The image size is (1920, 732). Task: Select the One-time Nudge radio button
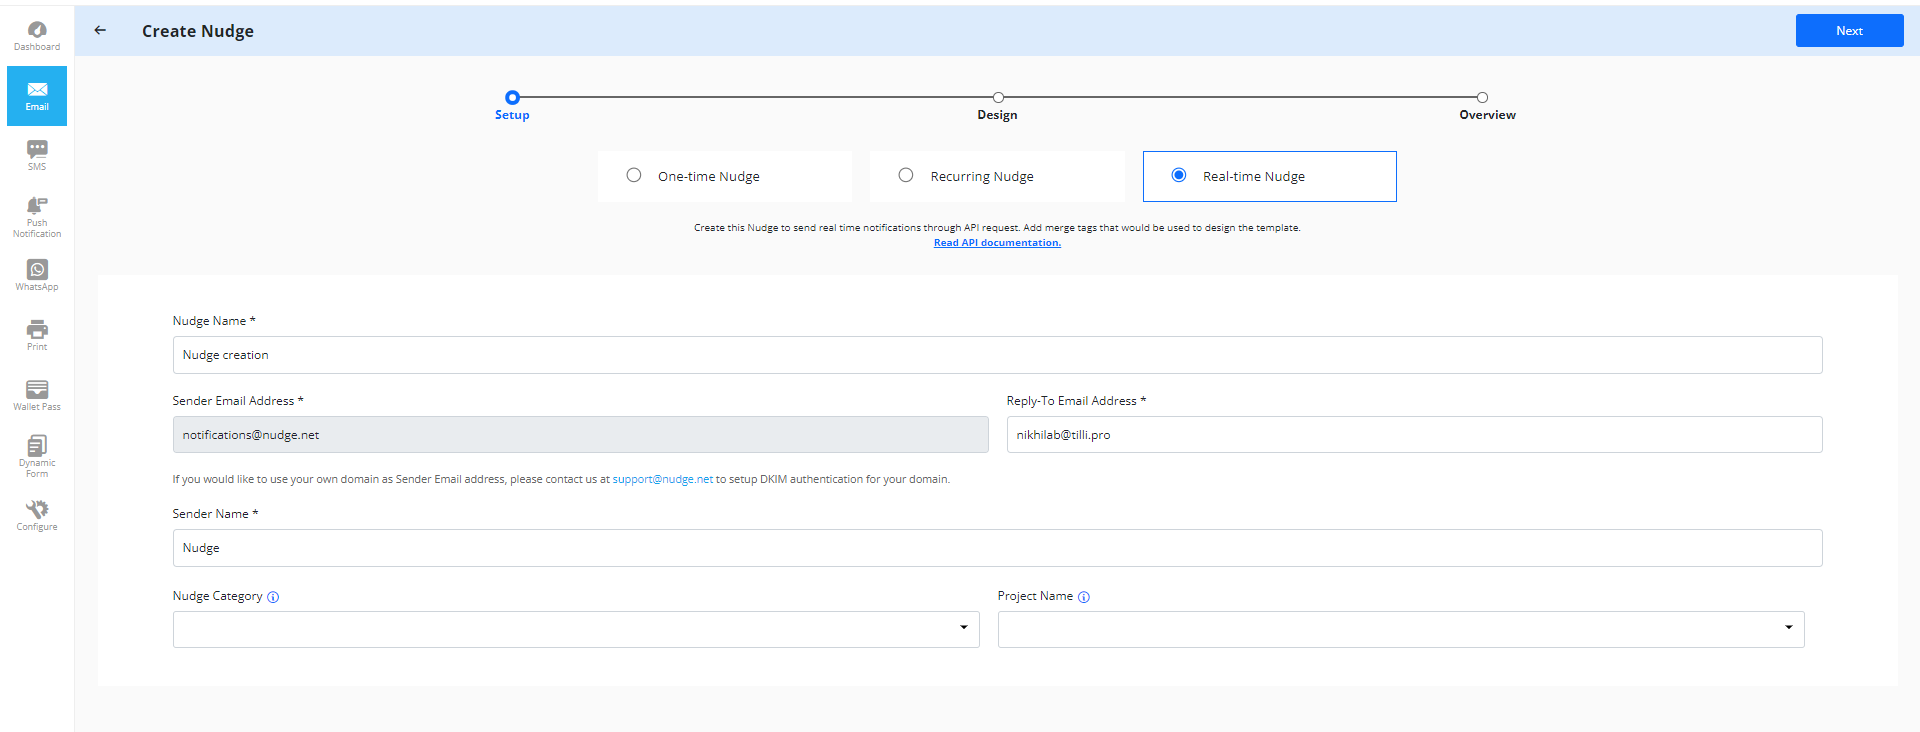coord(634,175)
